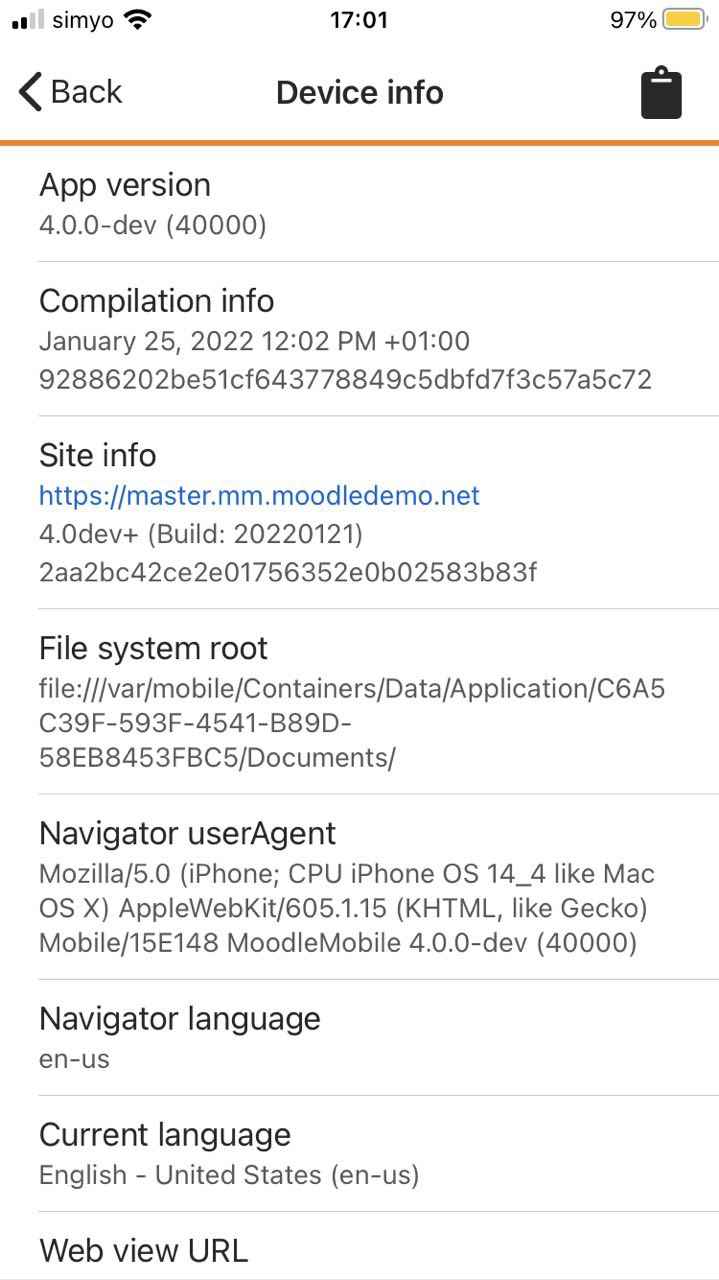719x1280 pixels.
Task: Open the master.mm.moodledemo.net link
Action: 259,495
